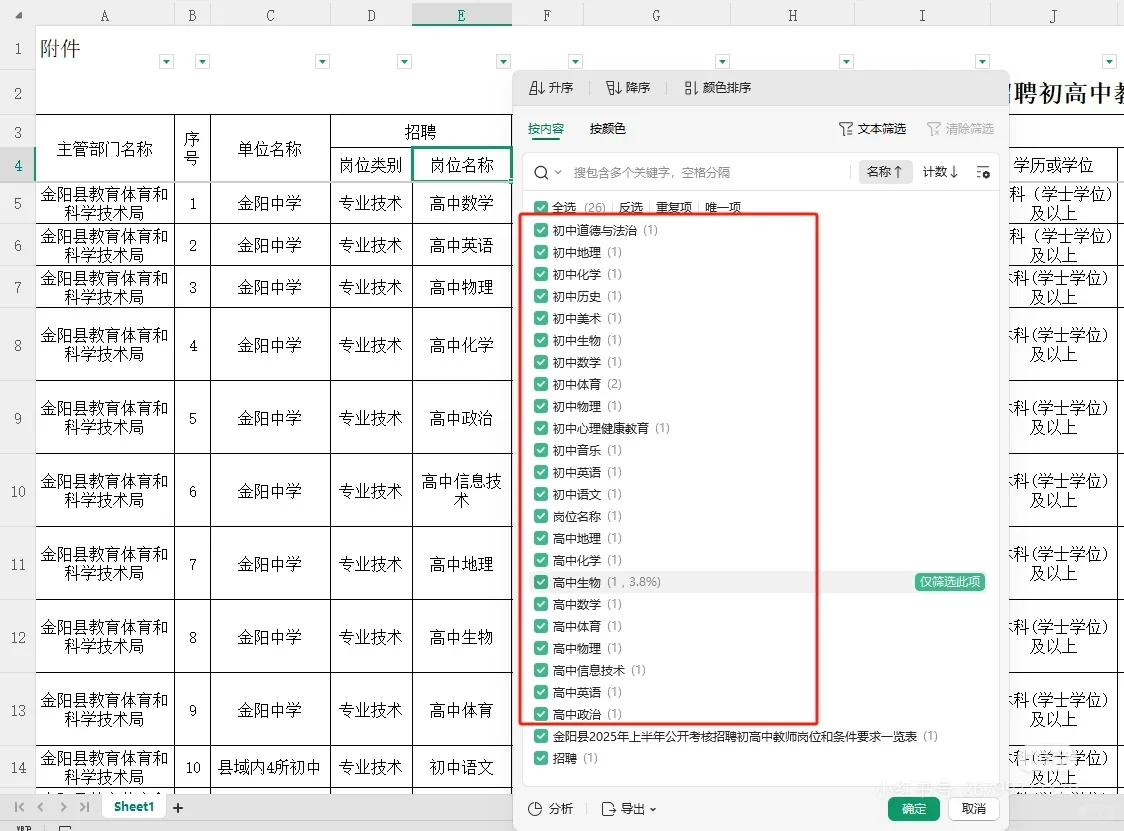This screenshot has width=1124, height=831.
Task: Click the 确定 confirm button
Action: point(913,808)
